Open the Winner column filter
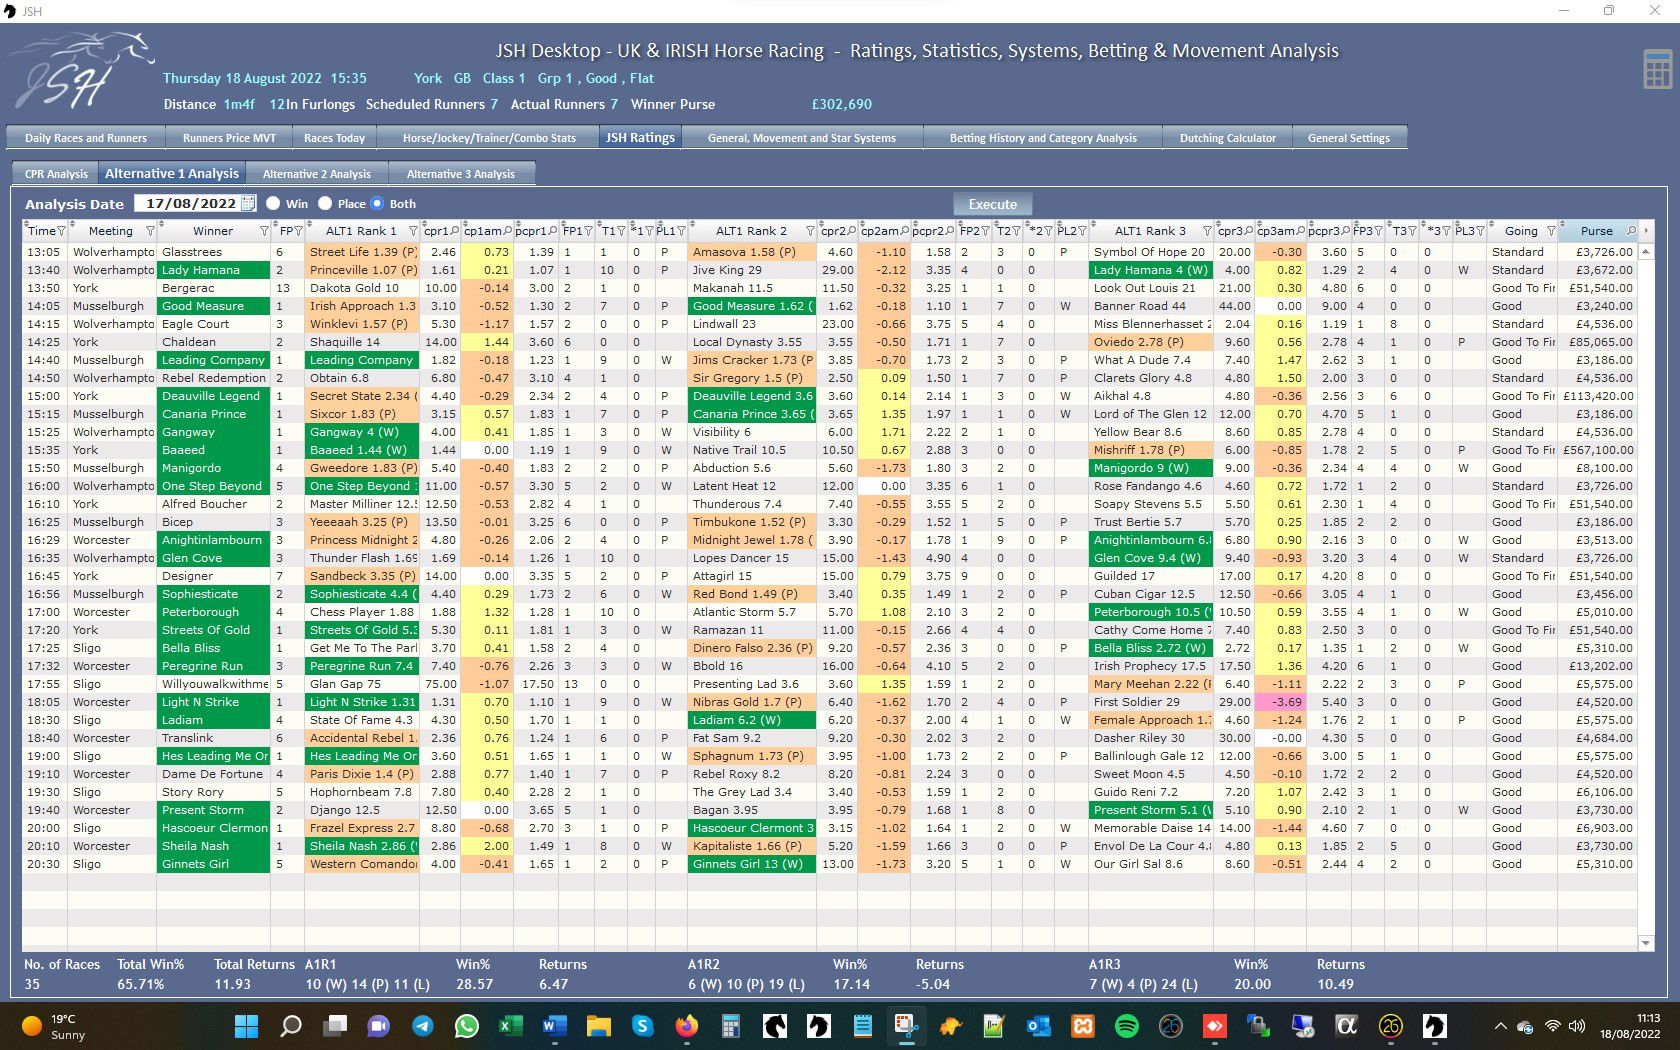The width and height of the screenshot is (1680, 1050). coord(264,231)
